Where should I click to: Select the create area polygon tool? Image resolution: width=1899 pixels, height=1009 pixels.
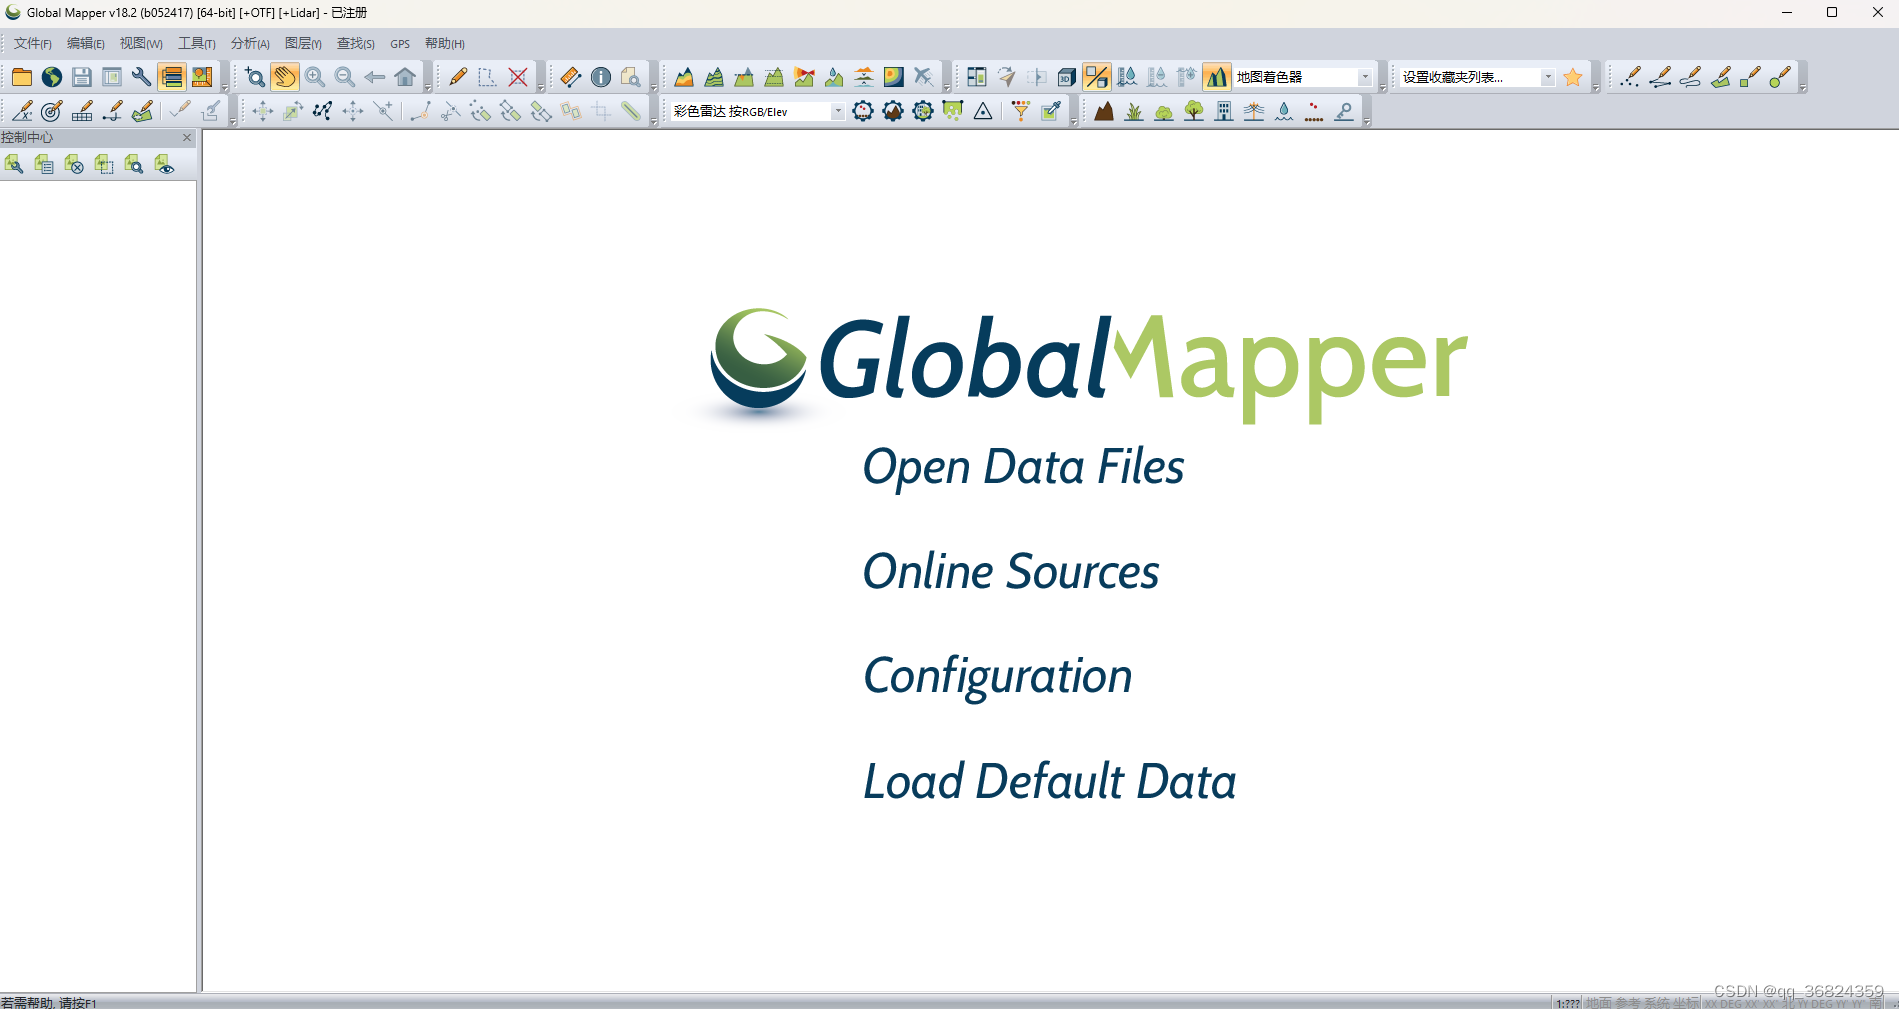[x=1720, y=77]
